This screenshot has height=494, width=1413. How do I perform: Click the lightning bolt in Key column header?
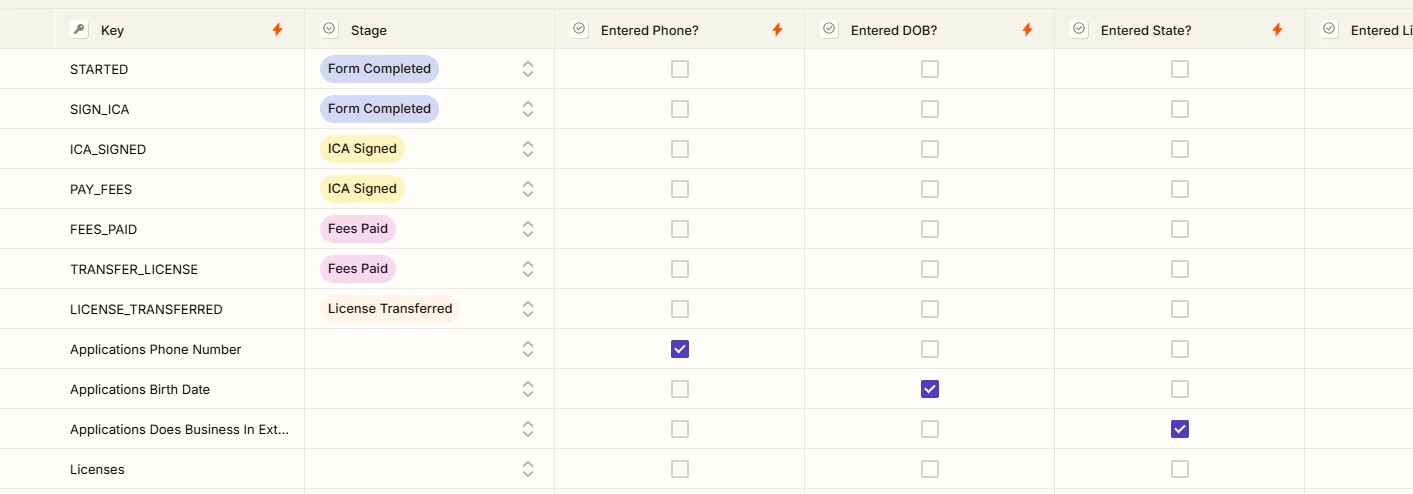(278, 30)
